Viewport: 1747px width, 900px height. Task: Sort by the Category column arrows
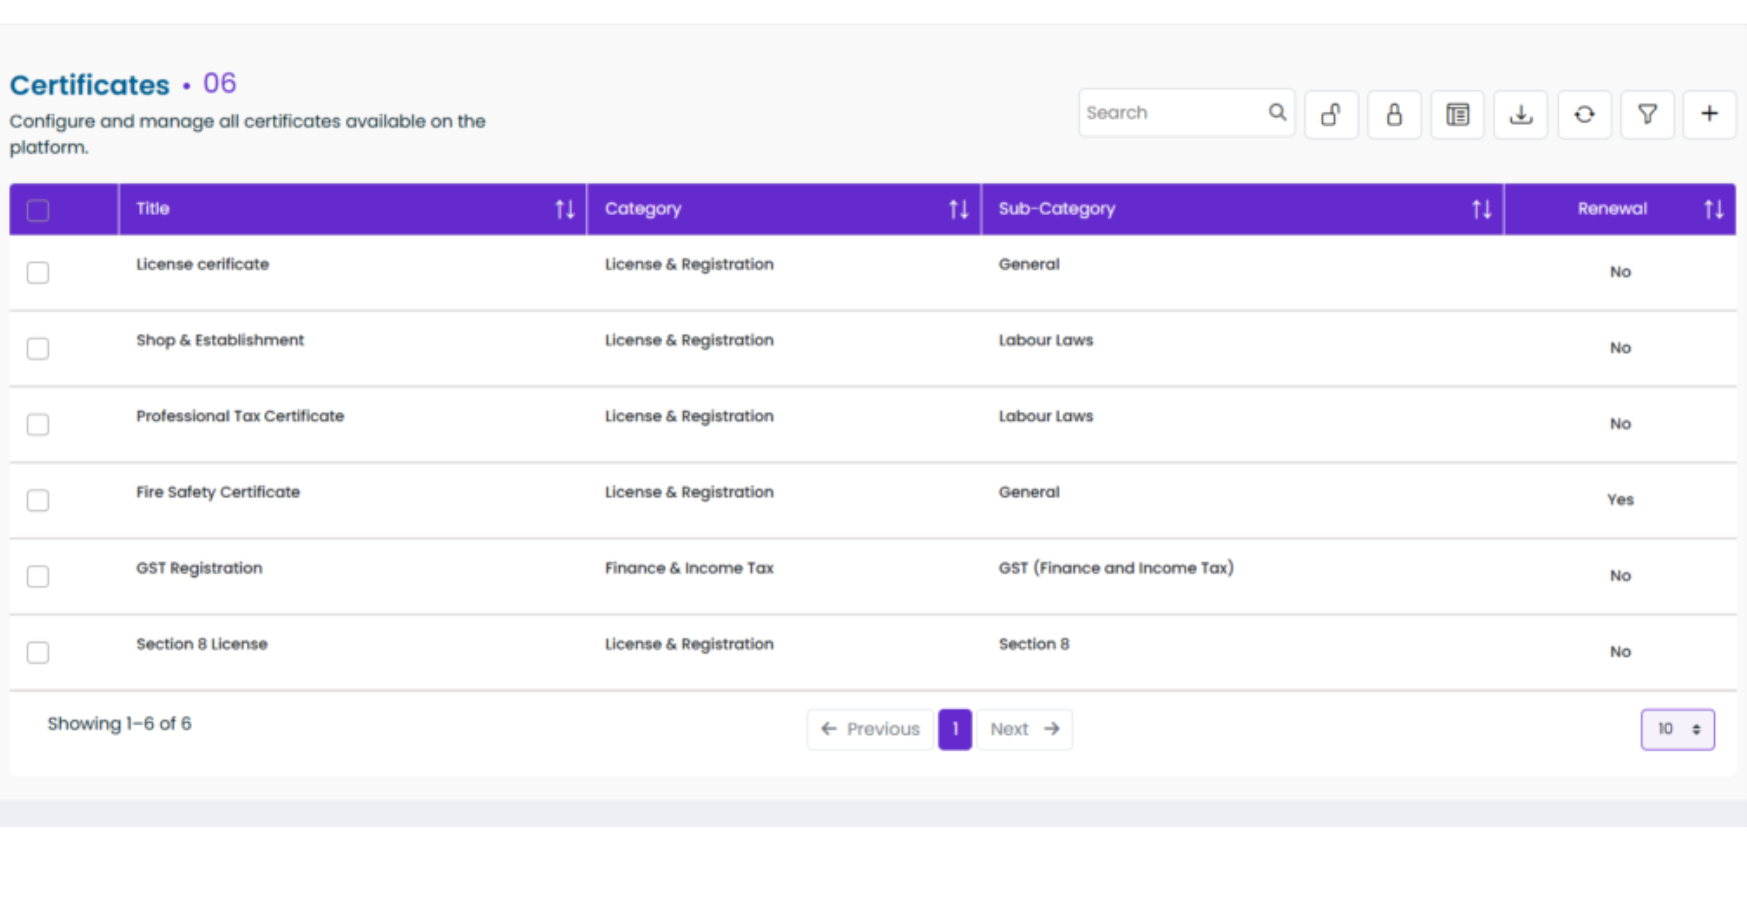(x=959, y=209)
